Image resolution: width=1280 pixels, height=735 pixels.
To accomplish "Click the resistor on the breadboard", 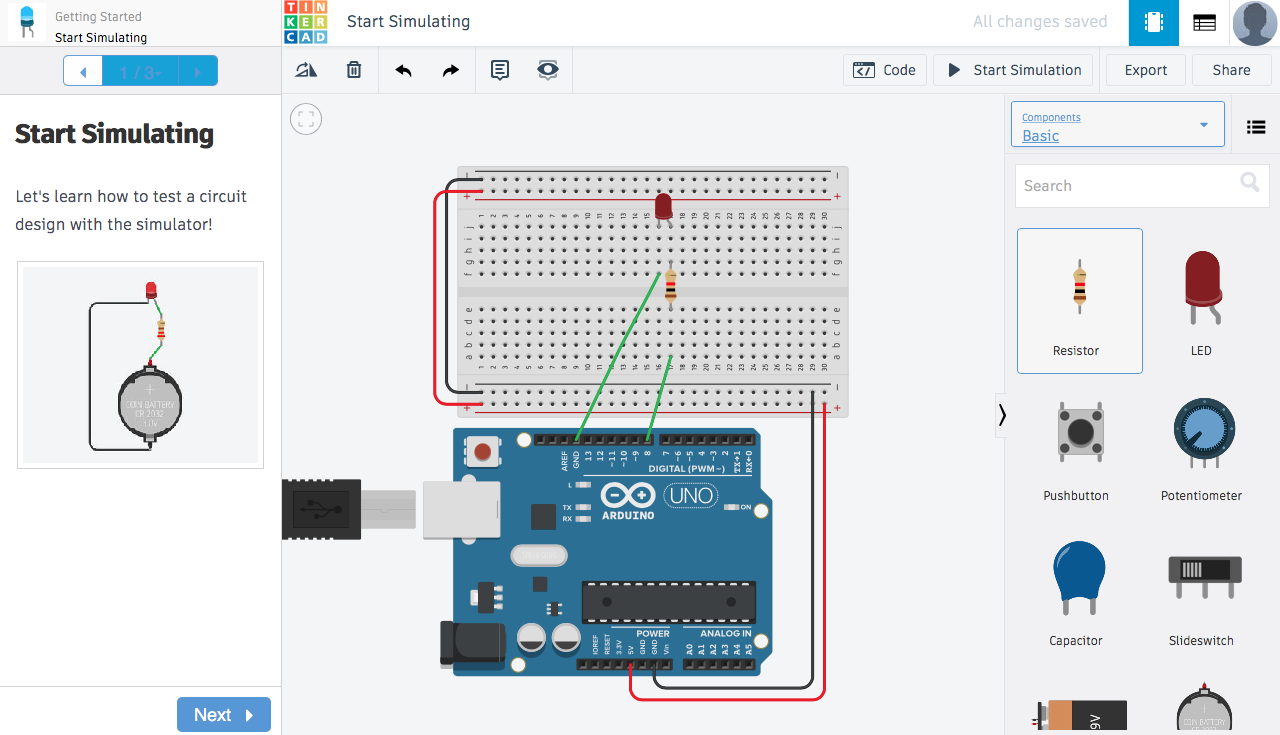I will click(x=670, y=286).
